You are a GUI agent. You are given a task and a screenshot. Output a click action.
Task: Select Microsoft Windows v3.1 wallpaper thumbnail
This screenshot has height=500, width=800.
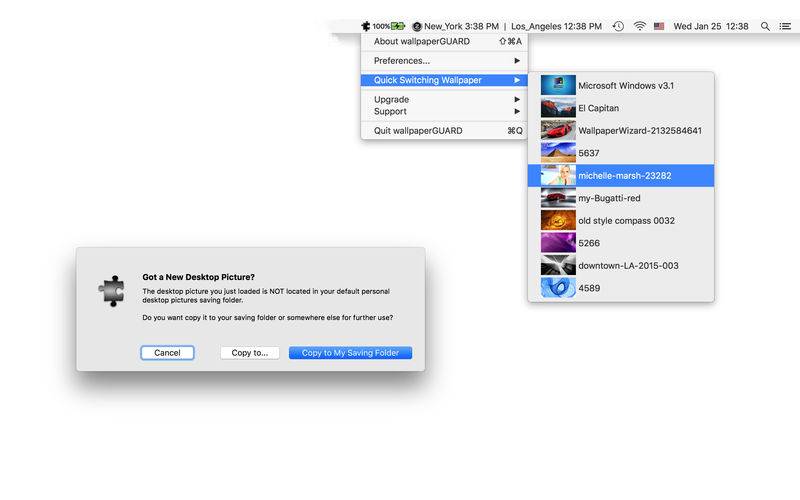[558, 85]
